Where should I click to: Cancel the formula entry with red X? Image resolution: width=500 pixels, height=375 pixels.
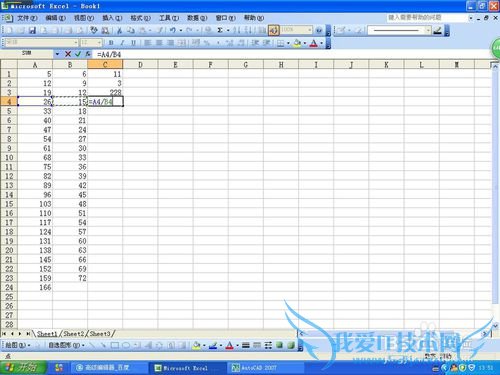pos(68,54)
